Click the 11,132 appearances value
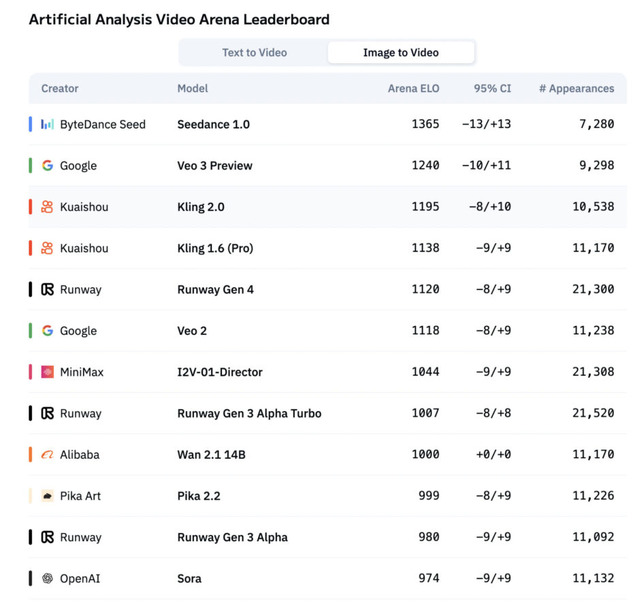Image resolution: width=640 pixels, height=616 pixels. click(593, 578)
